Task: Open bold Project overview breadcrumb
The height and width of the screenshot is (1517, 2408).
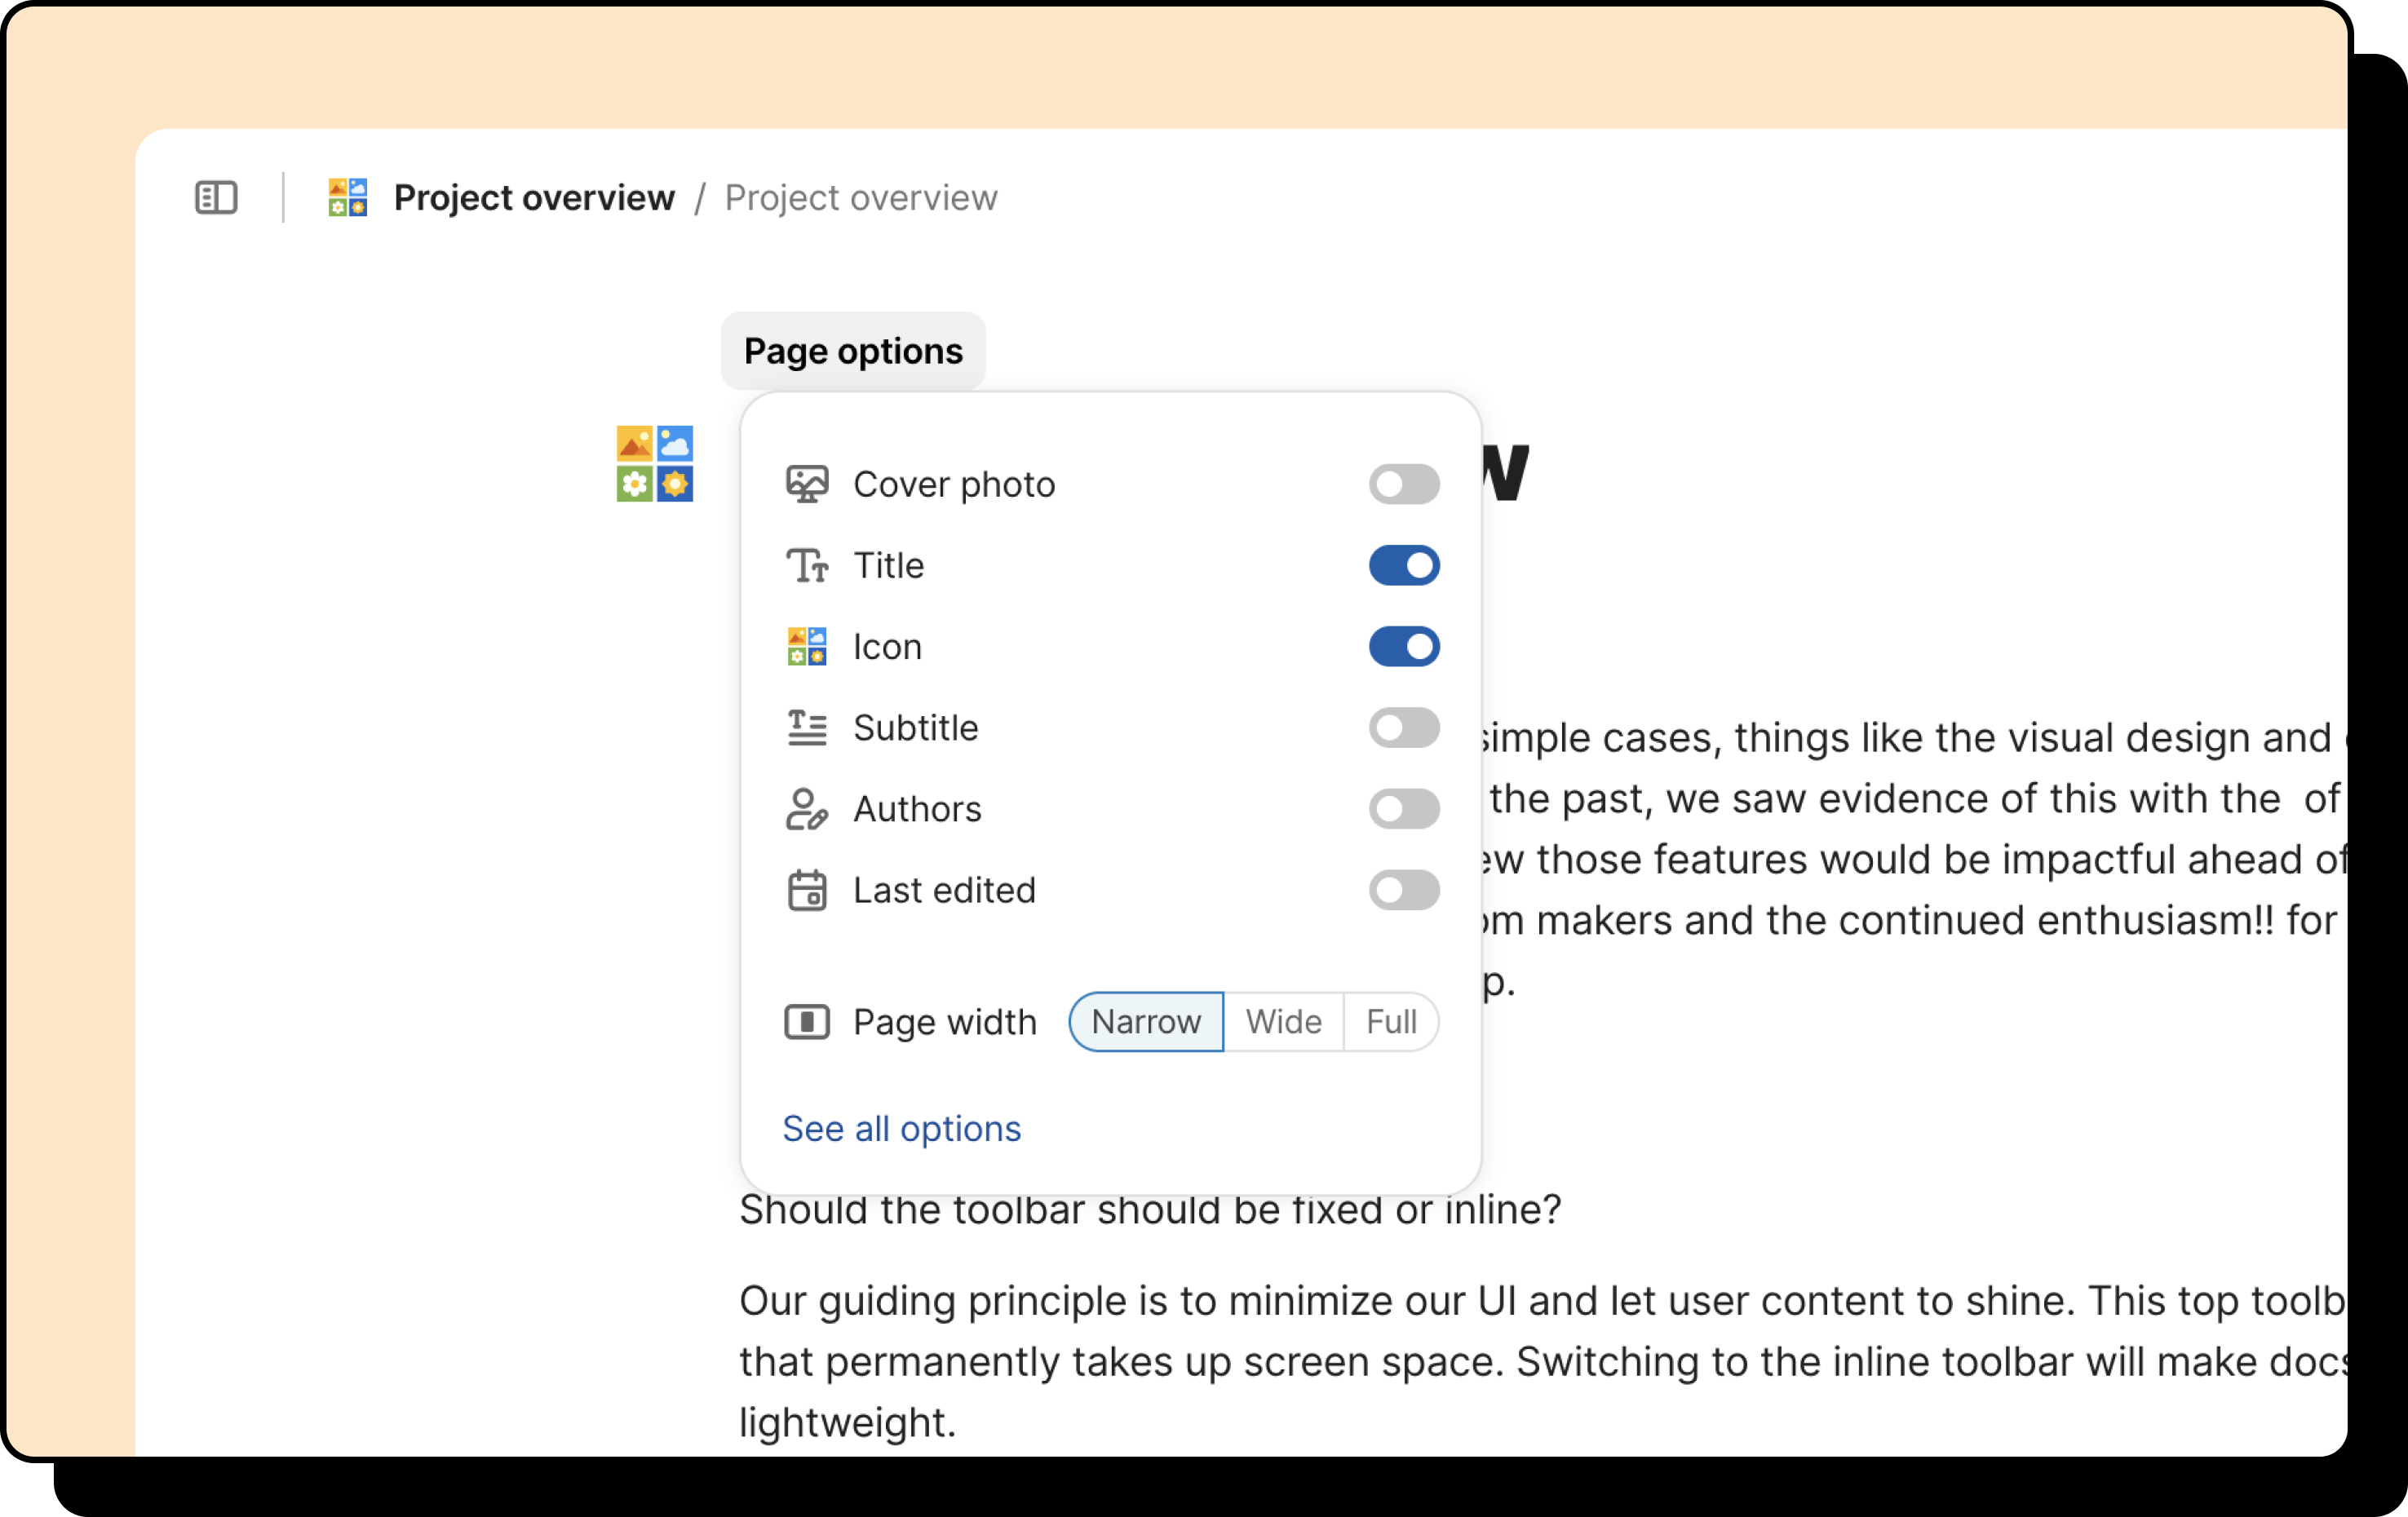Action: pos(534,197)
